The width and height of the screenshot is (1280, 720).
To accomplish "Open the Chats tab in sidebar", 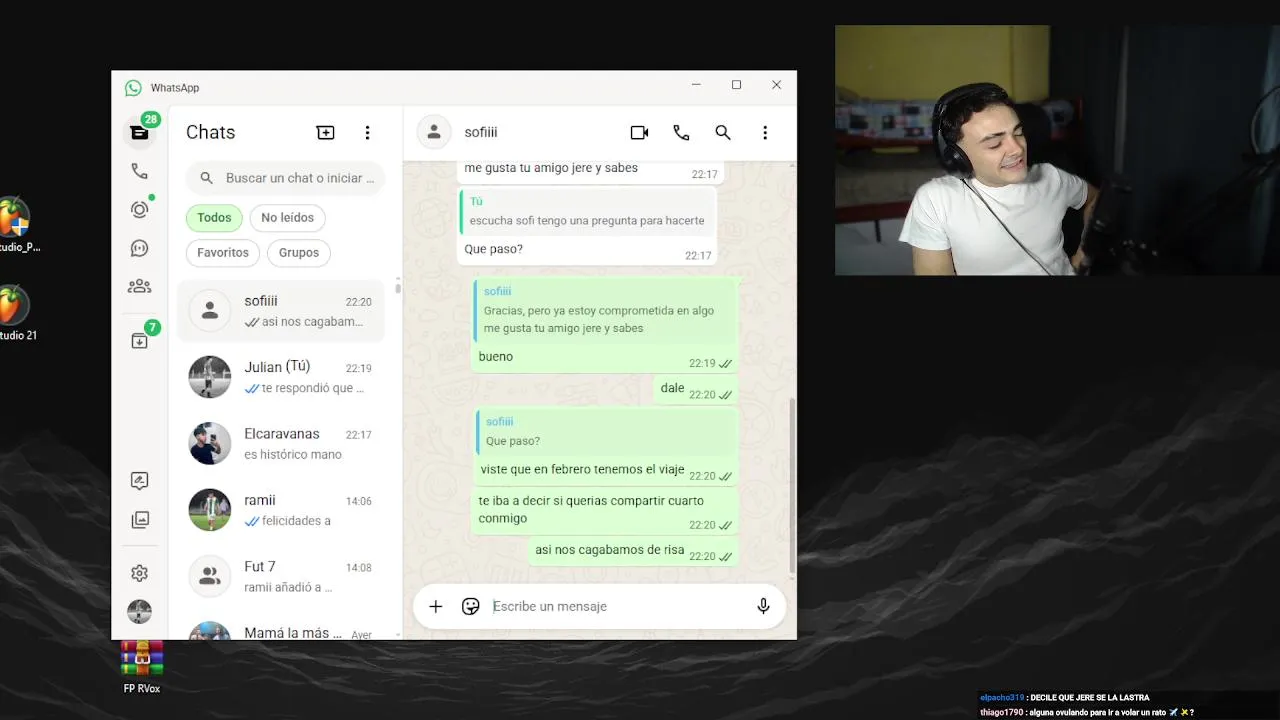I will [139, 132].
